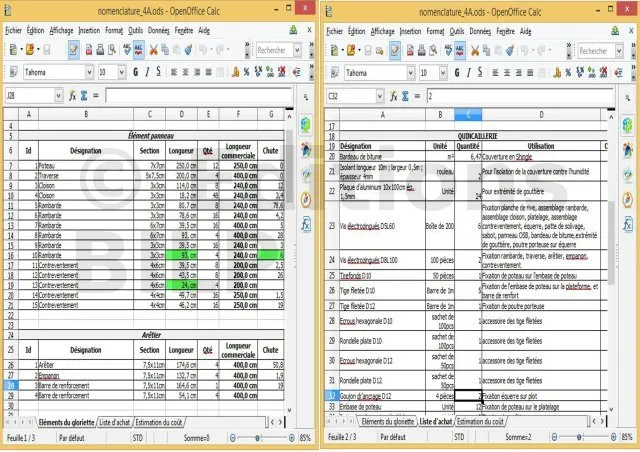Toggle Italic formatting in the right window
The image size is (640, 452).
click(469, 72)
